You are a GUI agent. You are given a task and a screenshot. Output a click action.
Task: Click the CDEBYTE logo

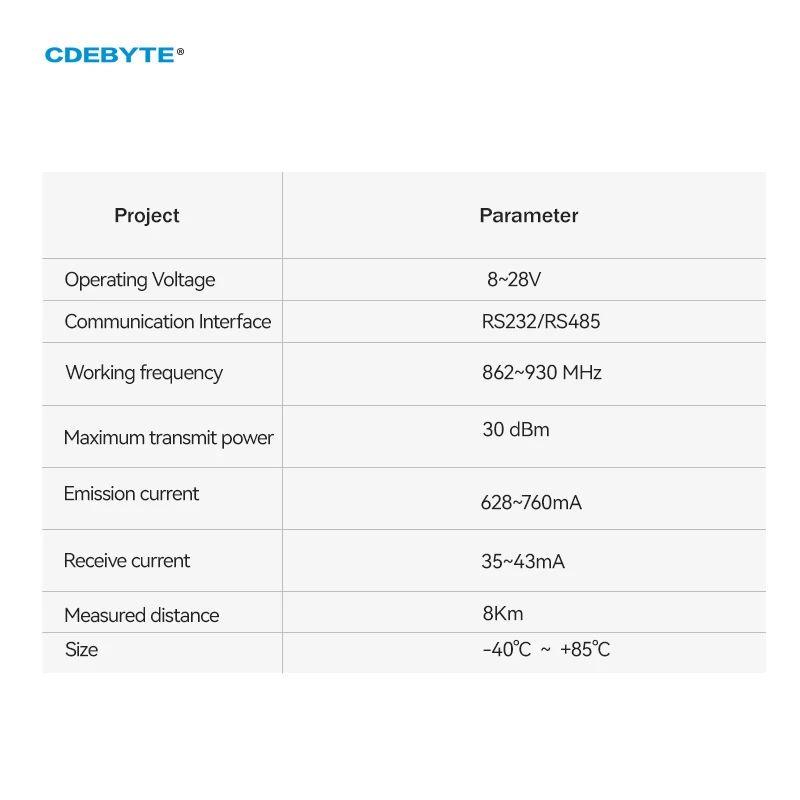point(110,55)
